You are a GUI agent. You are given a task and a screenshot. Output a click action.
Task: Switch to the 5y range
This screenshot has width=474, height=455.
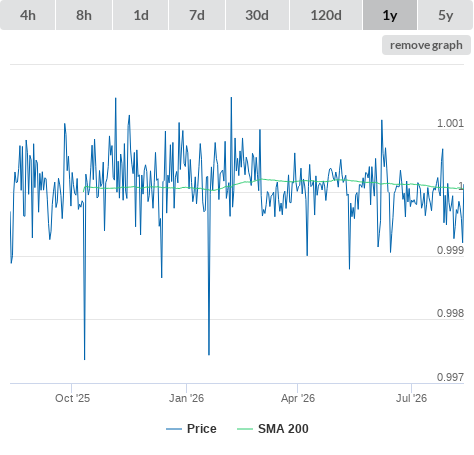click(445, 15)
